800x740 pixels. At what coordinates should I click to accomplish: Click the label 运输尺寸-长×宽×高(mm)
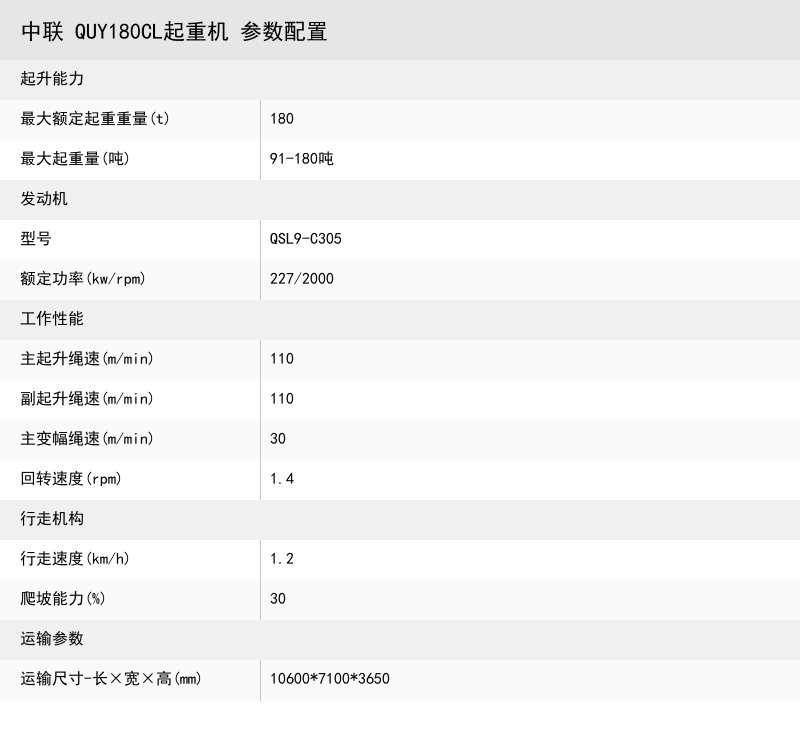pos(111,679)
